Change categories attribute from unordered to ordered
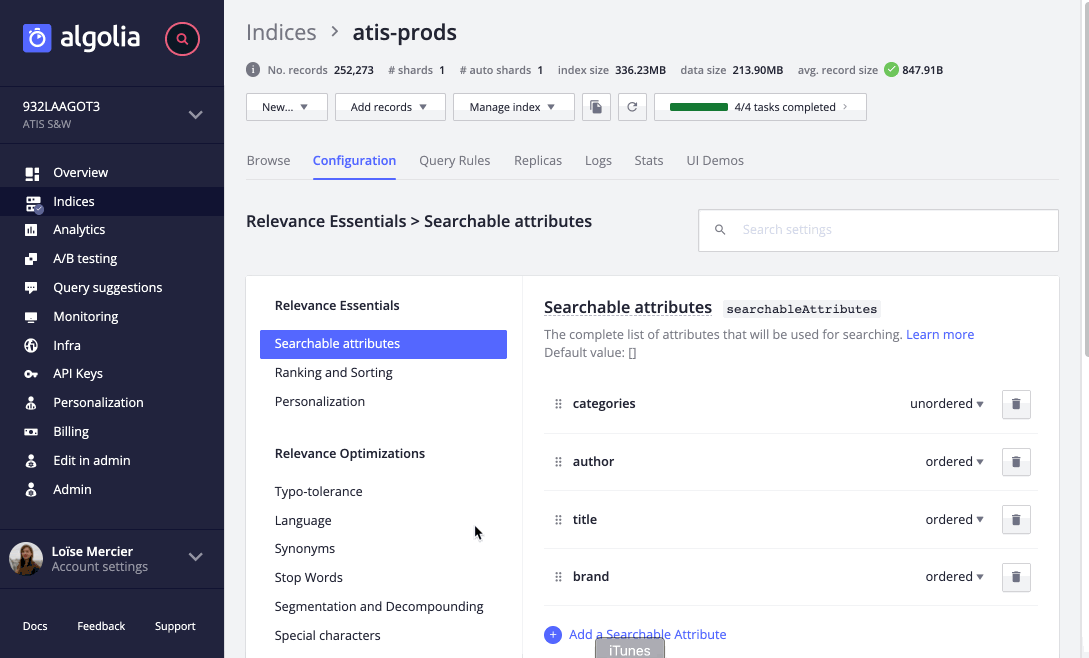The image size is (1089, 658). (946, 404)
